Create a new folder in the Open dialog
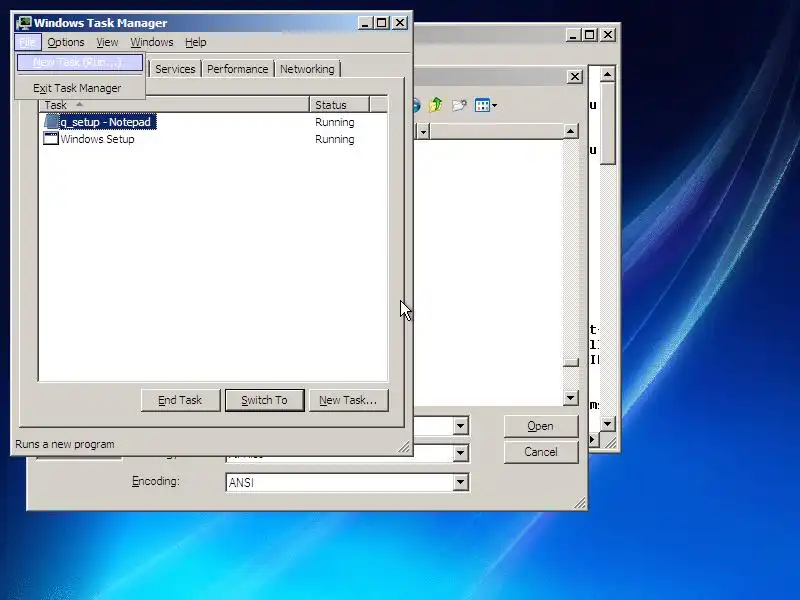The height and width of the screenshot is (600, 800). (x=459, y=105)
